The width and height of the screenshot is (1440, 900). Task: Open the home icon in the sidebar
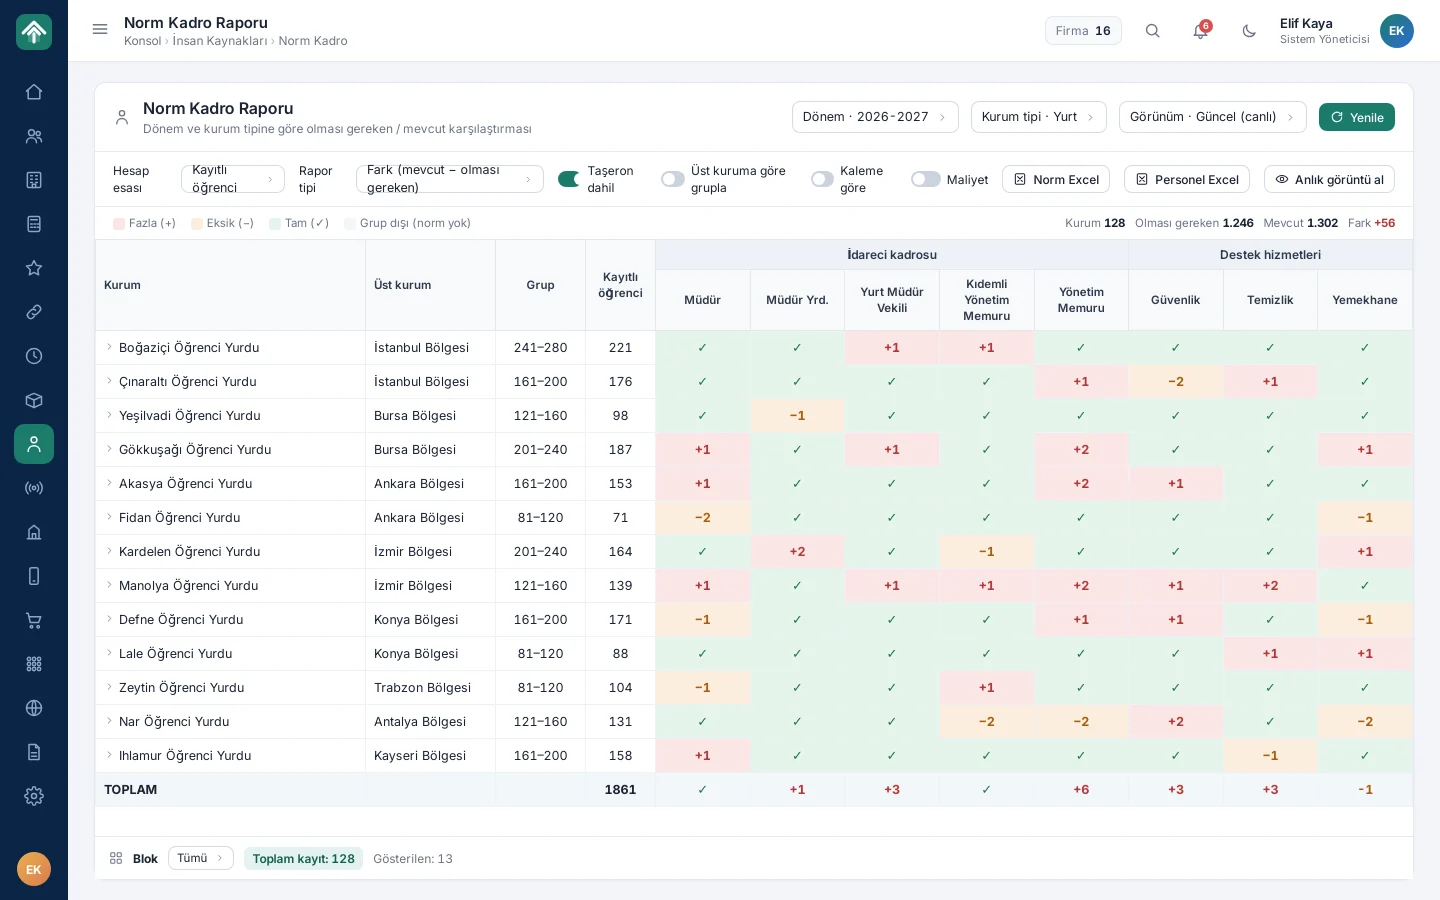(34, 92)
